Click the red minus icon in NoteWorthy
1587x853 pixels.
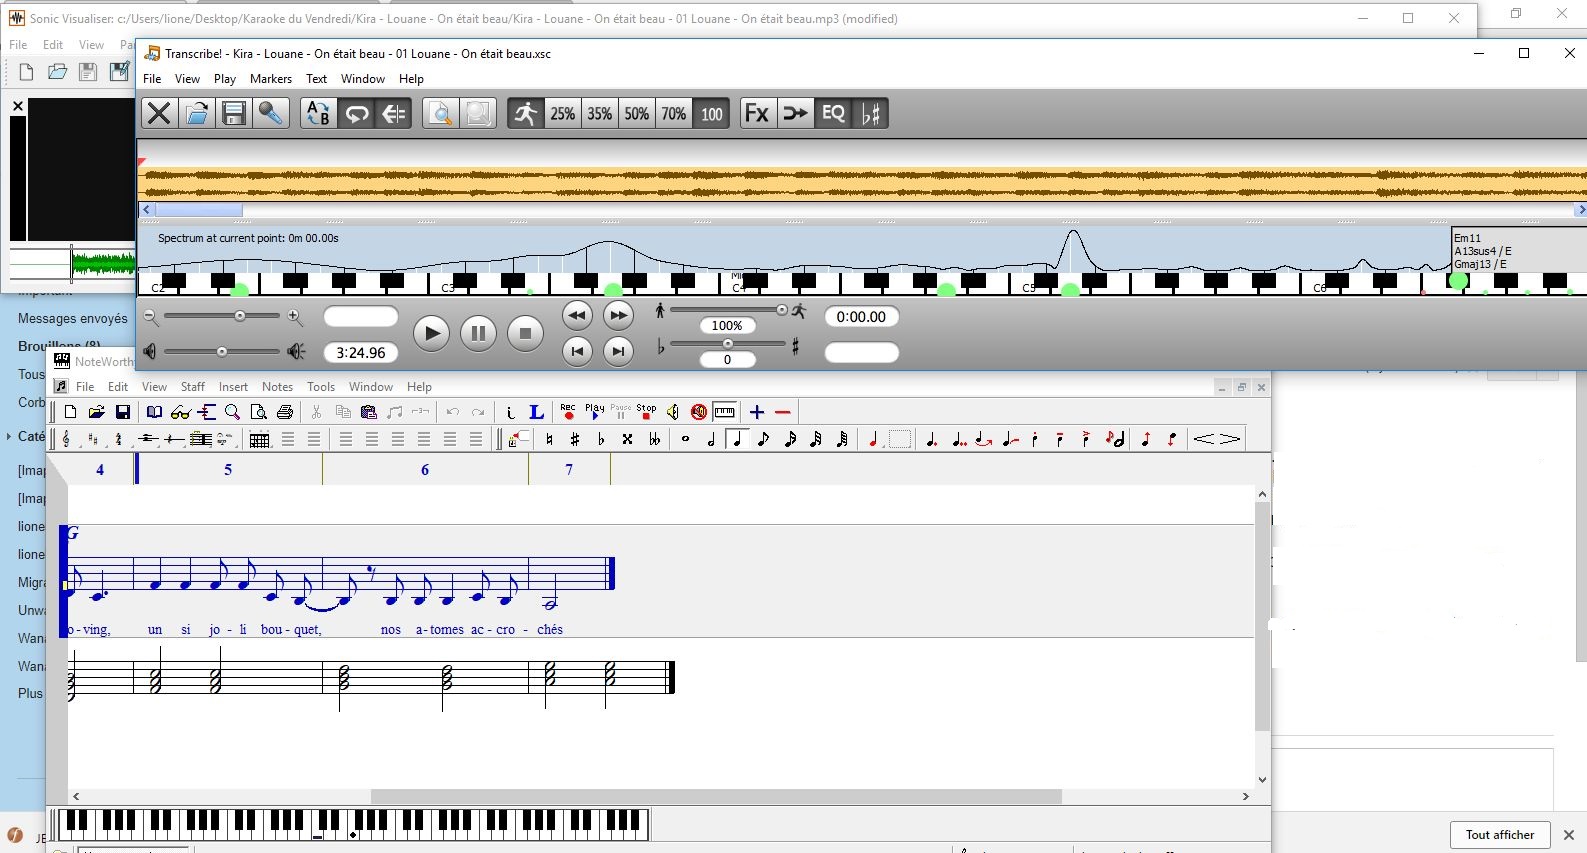[783, 412]
